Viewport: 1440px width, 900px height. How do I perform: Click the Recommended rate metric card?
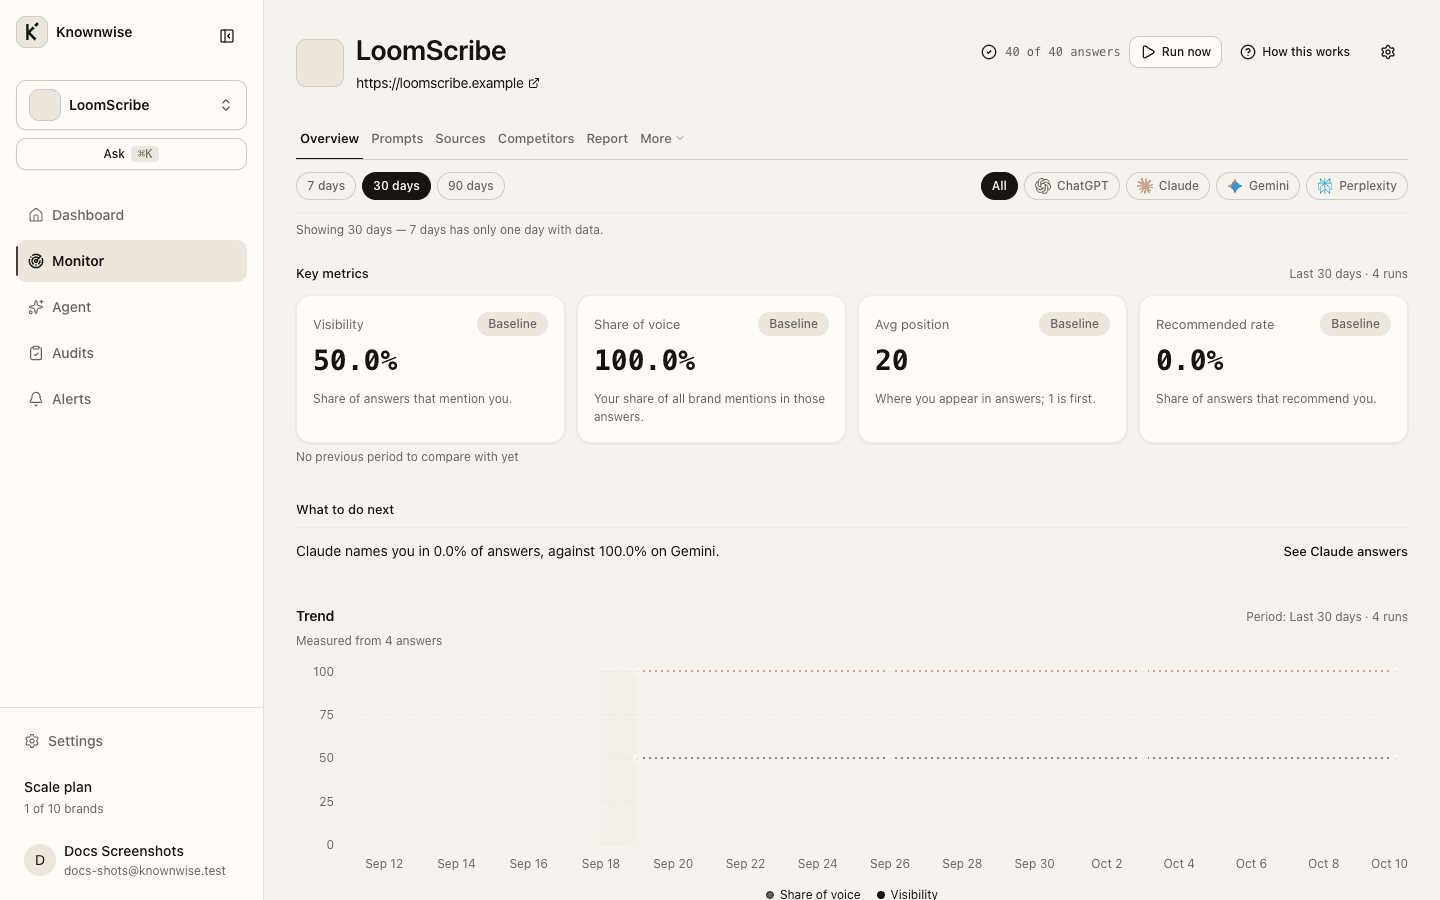tap(1273, 369)
